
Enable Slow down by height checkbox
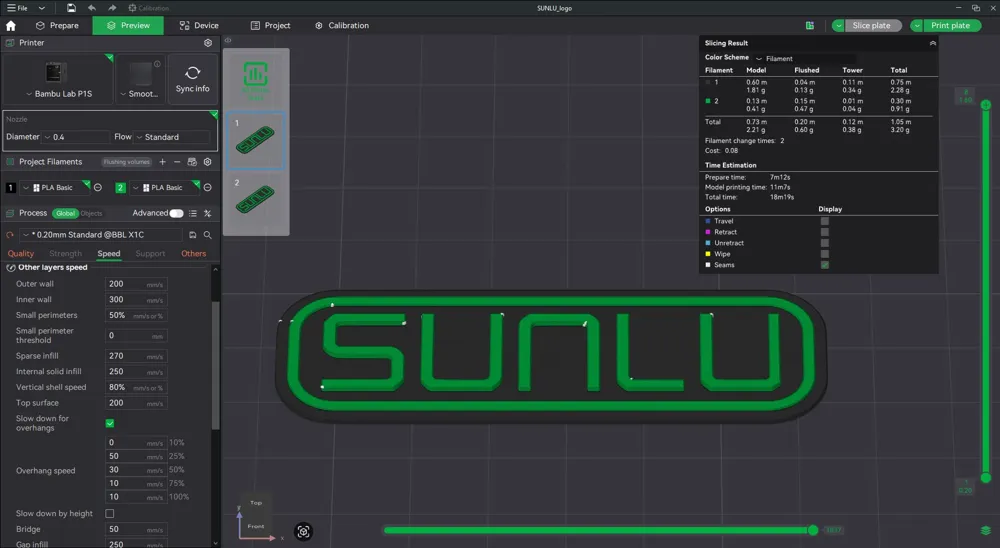(x=110, y=514)
